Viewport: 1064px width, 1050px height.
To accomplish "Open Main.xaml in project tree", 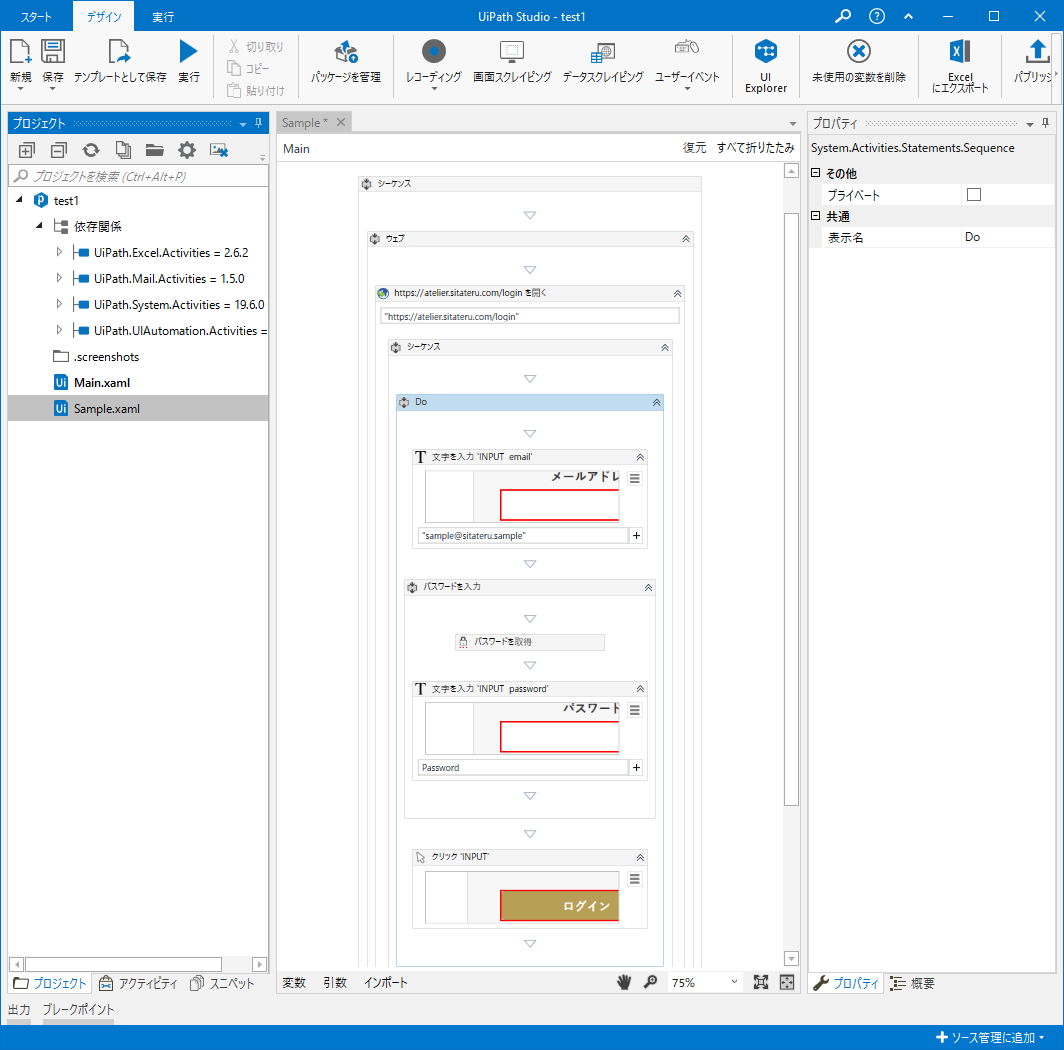I will (102, 383).
